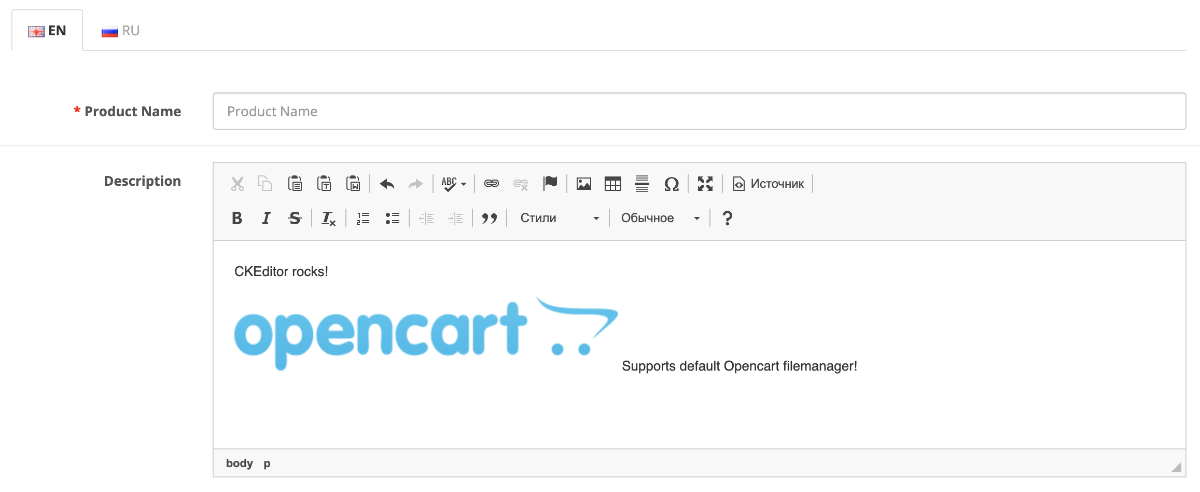Toggle bold formatting
The height and width of the screenshot is (492, 1200).
coord(237,218)
